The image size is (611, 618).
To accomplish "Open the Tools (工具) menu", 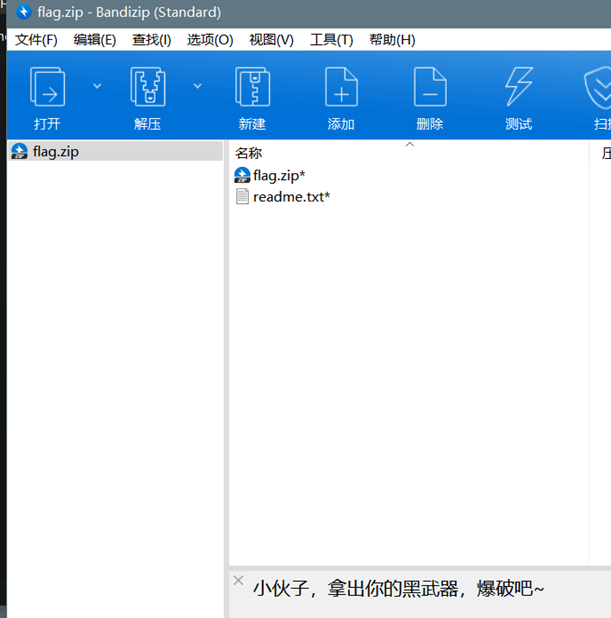I will pyautogui.click(x=331, y=40).
